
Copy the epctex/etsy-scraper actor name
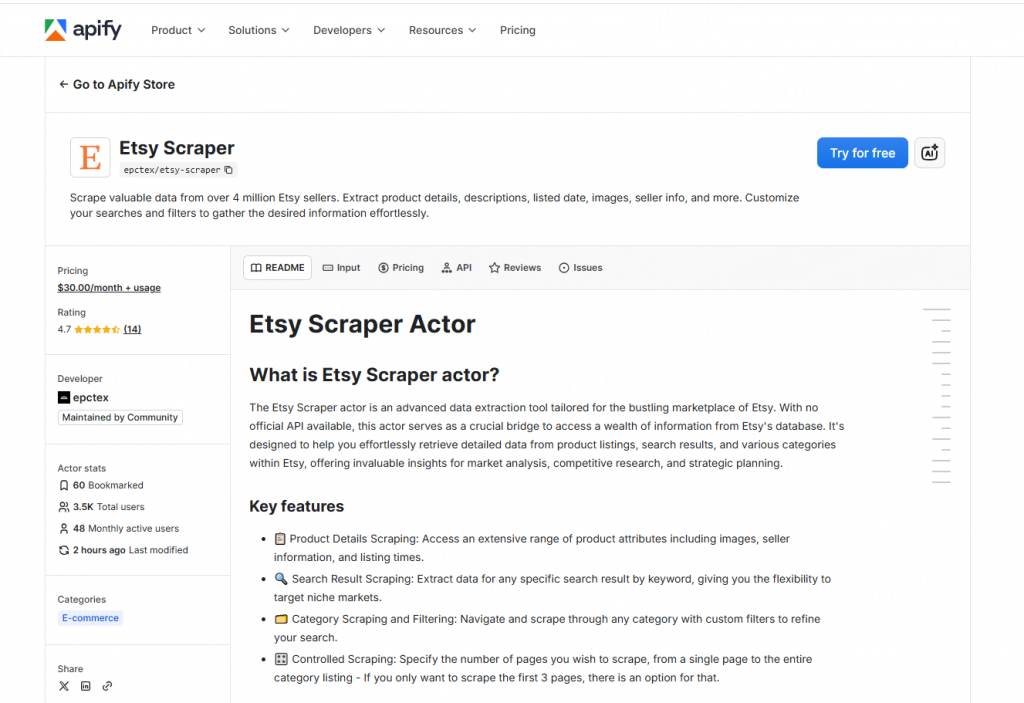[x=228, y=170]
